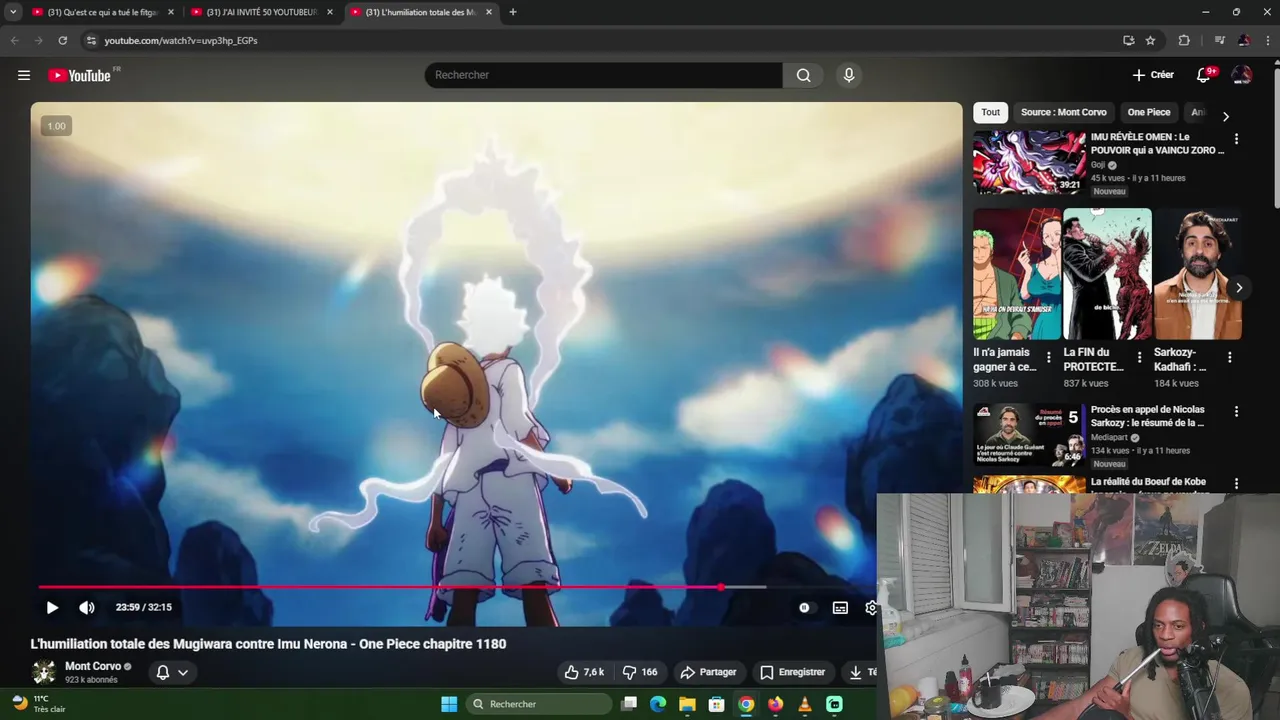Go back in browser history

[14, 40]
